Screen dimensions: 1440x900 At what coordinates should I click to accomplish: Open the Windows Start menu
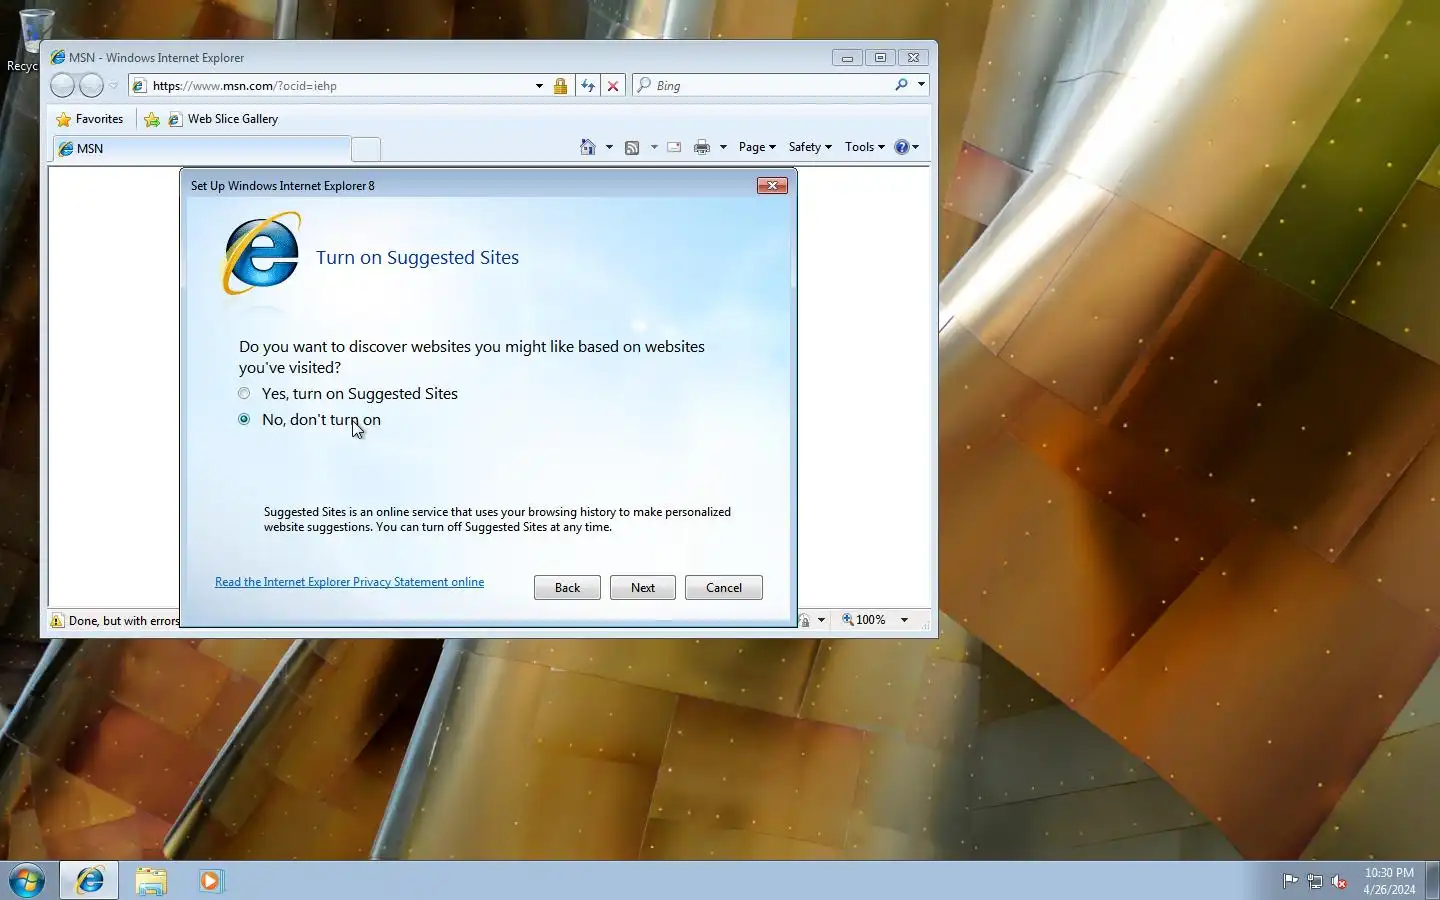(x=27, y=881)
